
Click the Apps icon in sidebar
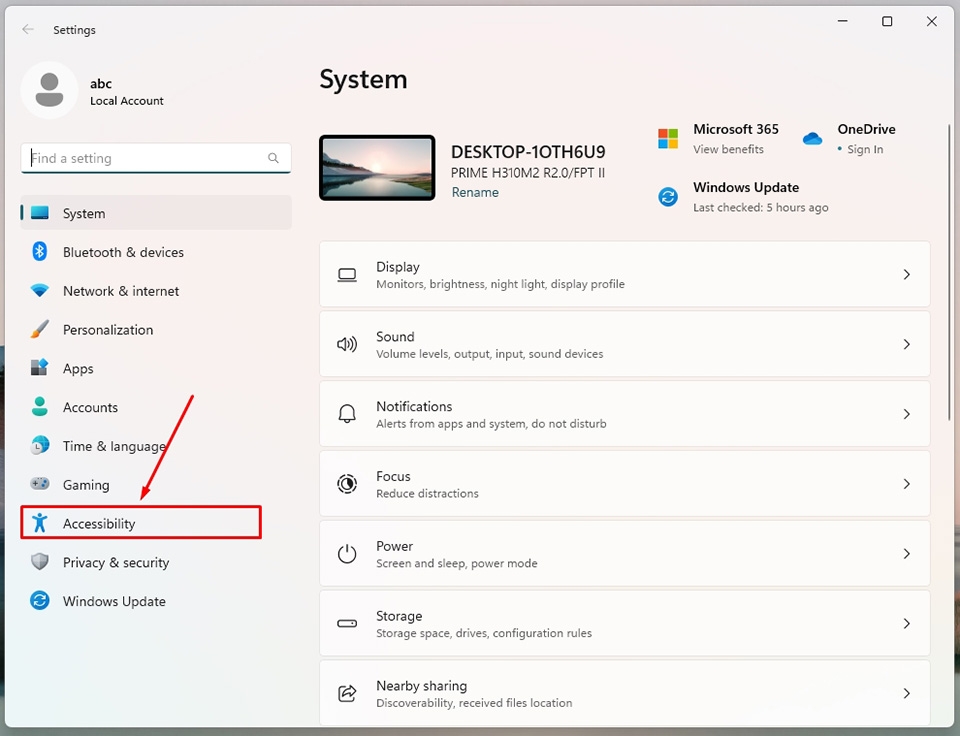coord(40,367)
